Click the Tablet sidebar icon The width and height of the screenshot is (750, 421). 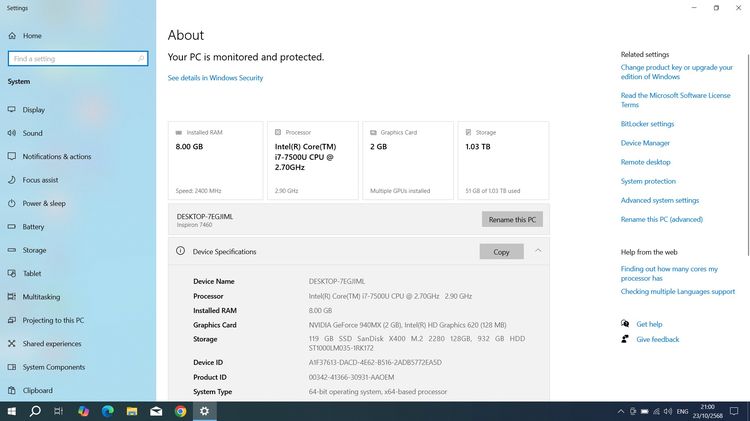[12, 273]
